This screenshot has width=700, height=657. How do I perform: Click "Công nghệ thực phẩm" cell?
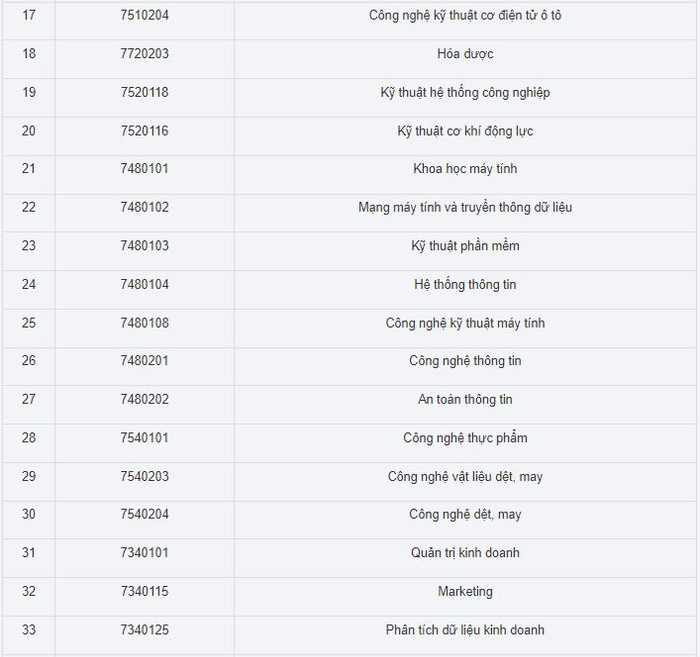(x=465, y=438)
